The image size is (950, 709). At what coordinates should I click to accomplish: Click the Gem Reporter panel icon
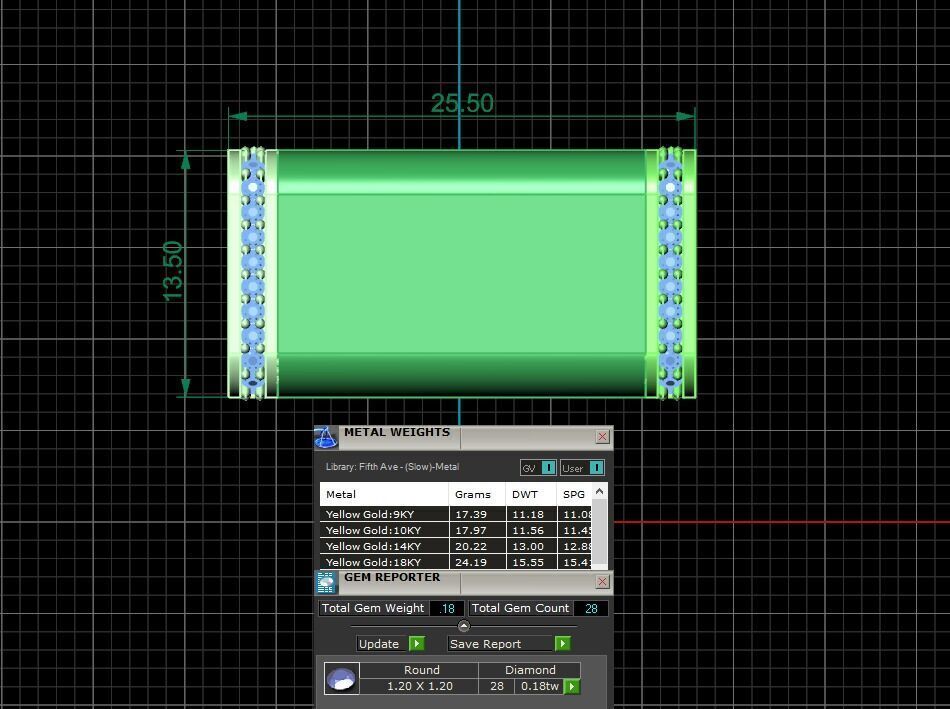[326, 582]
